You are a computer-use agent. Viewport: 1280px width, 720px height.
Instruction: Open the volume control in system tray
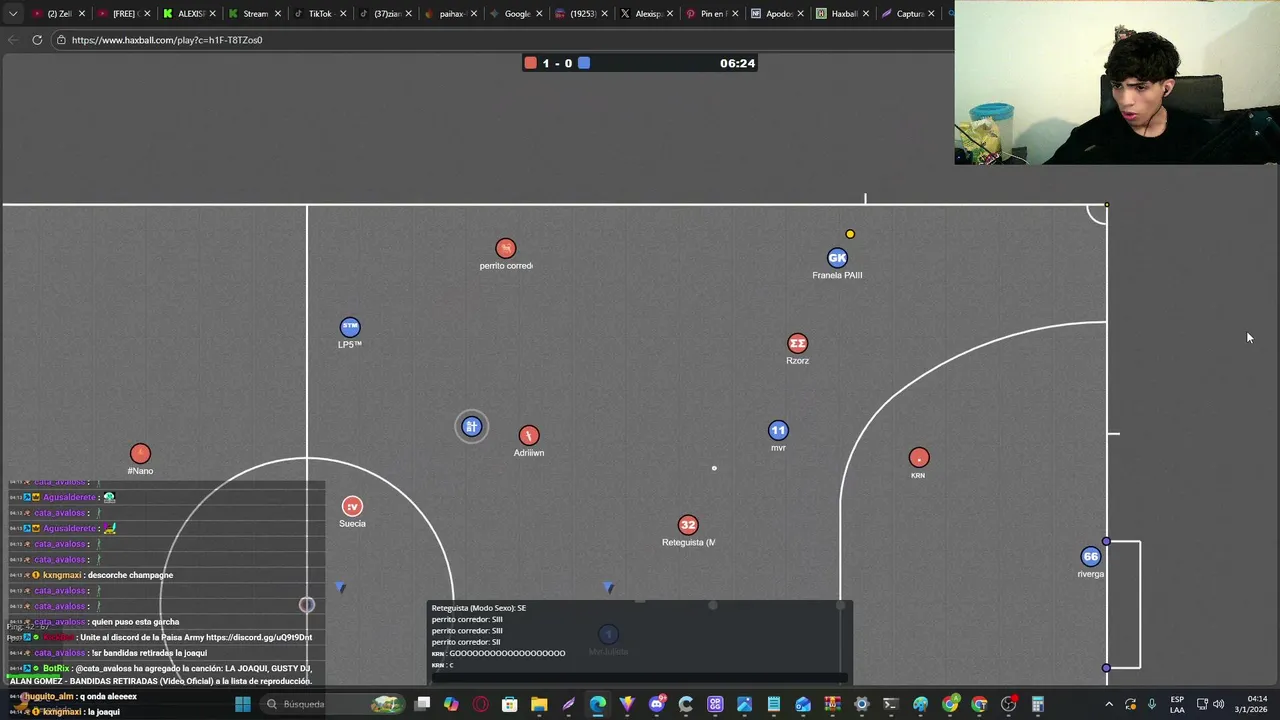(x=1218, y=704)
